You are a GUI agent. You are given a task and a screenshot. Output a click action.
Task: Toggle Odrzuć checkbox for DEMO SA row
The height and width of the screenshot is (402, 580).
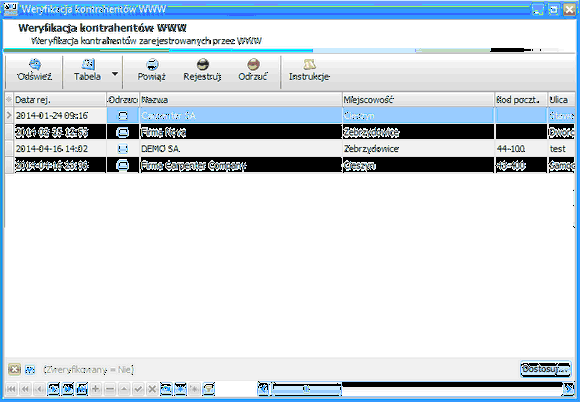point(123,149)
